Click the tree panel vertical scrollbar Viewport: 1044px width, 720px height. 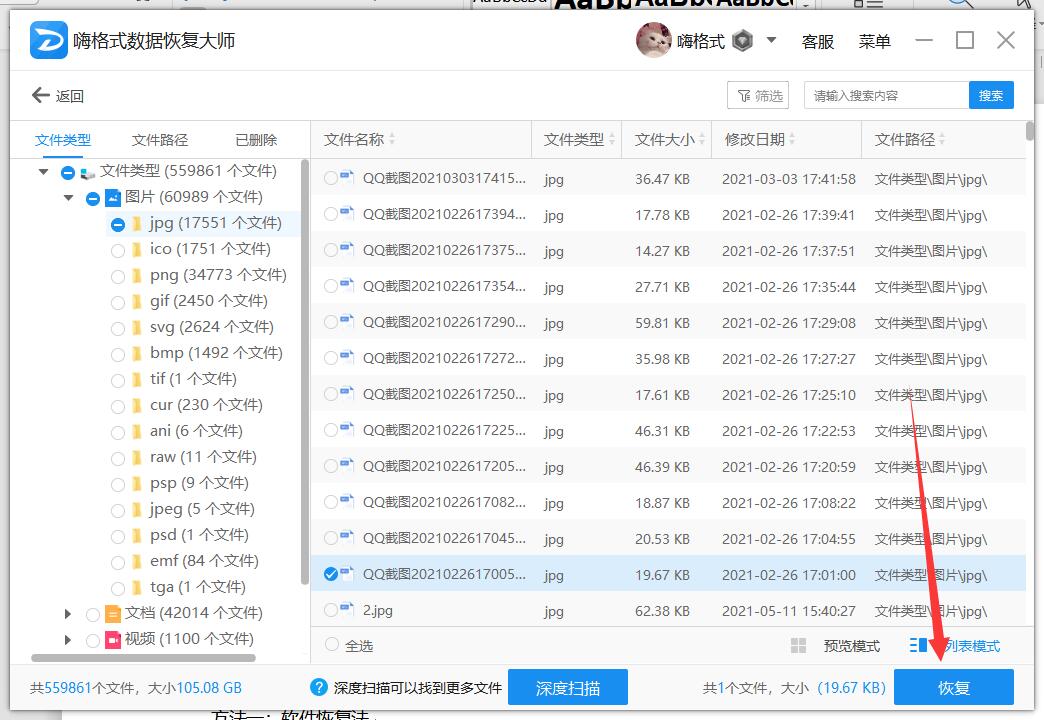tap(304, 372)
